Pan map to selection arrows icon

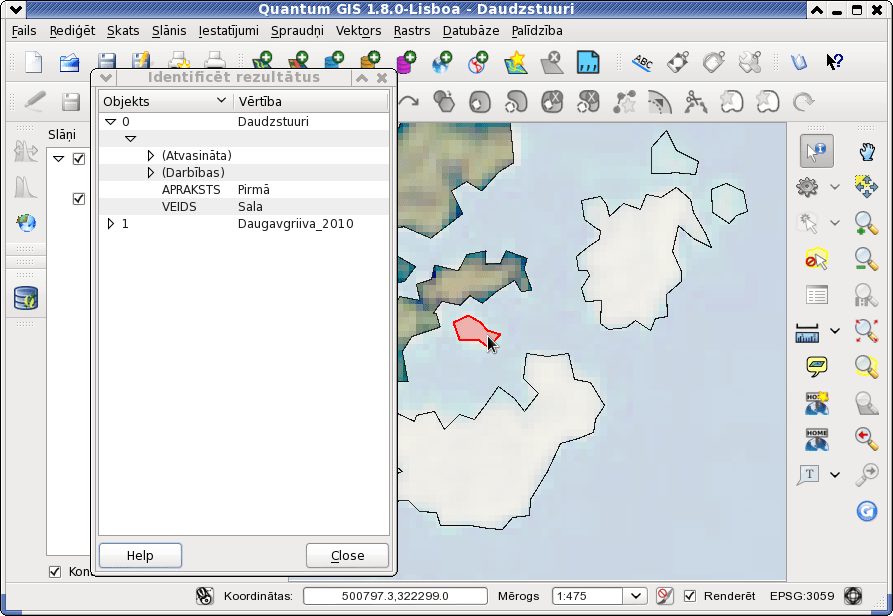(866, 187)
